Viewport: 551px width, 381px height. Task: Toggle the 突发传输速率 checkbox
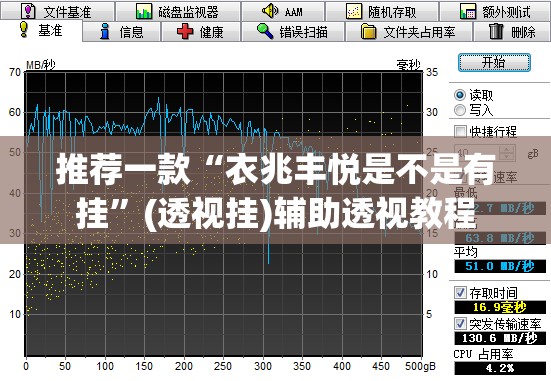pos(460,323)
